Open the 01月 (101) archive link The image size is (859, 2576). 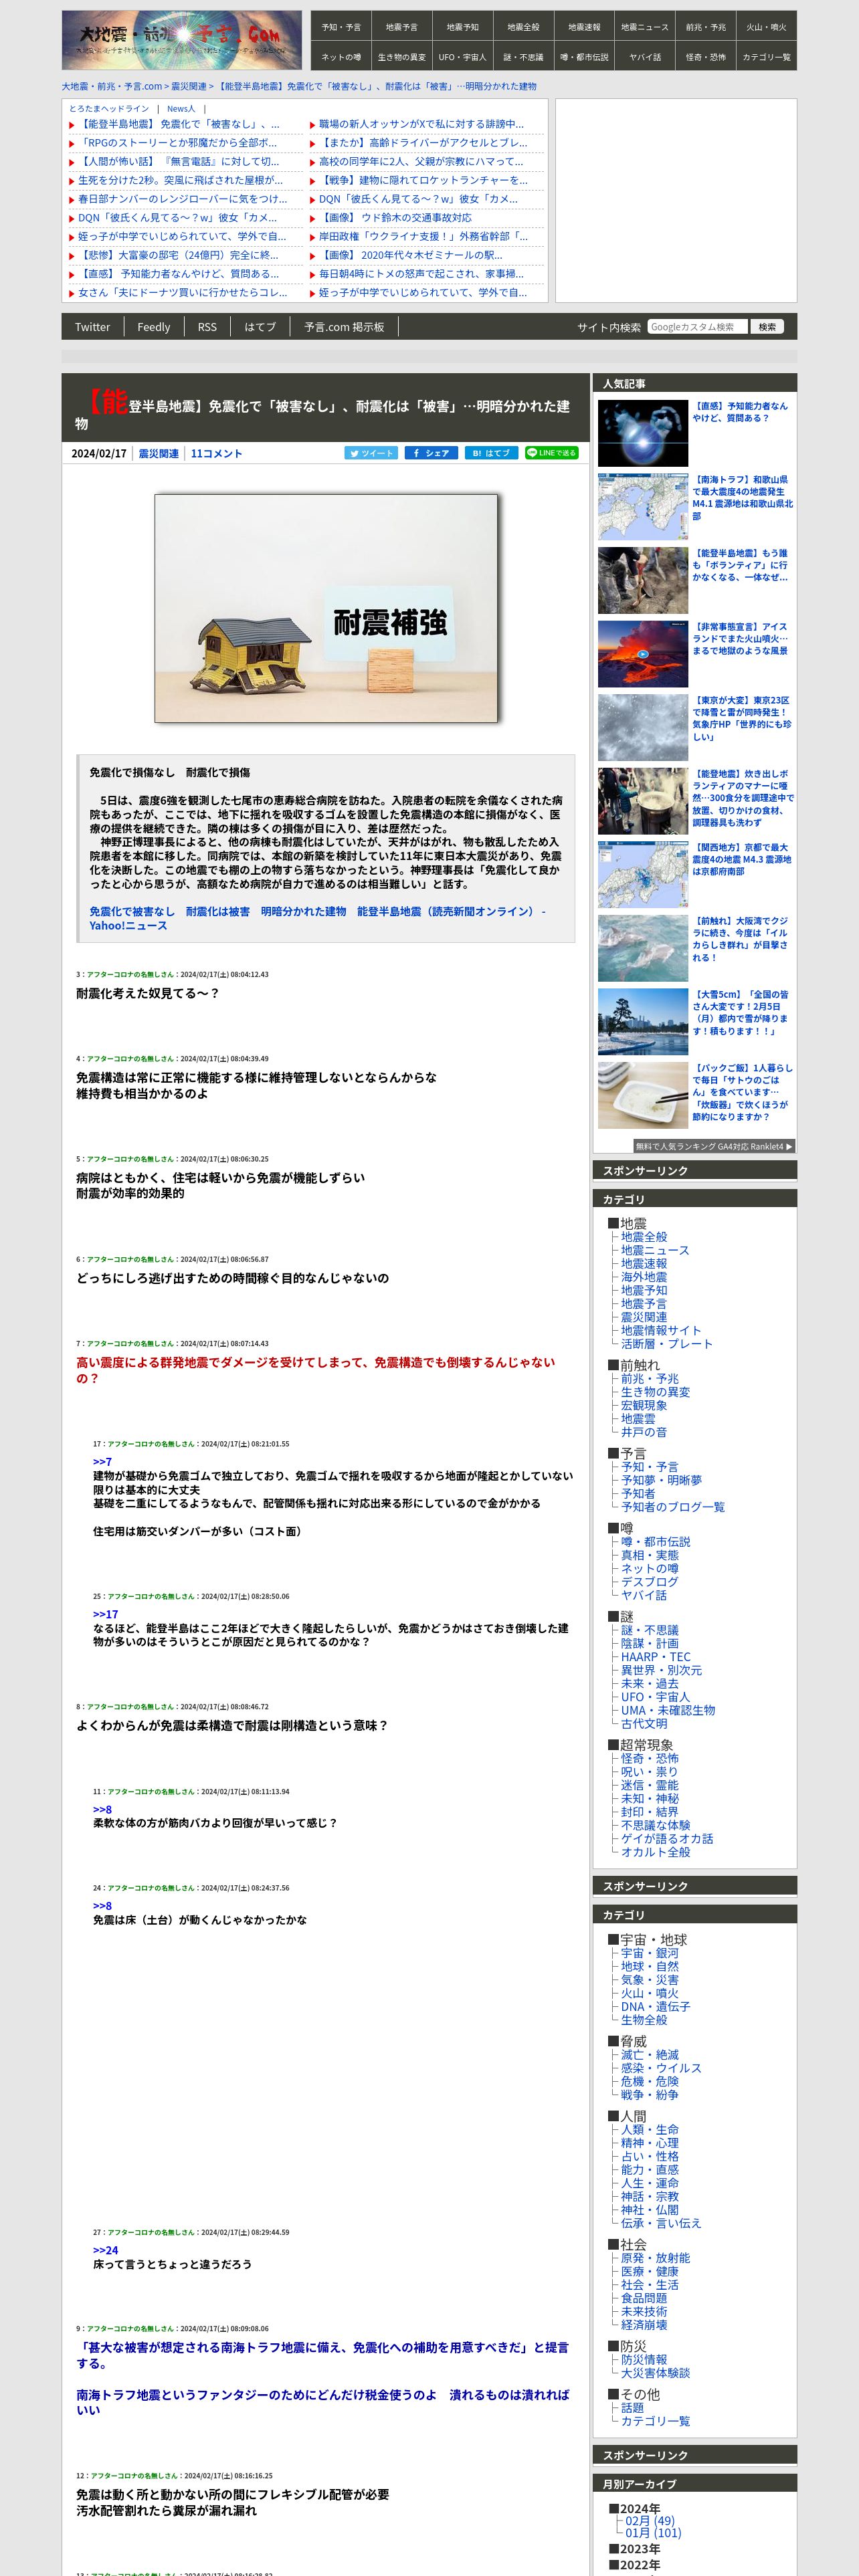tap(653, 2533)
